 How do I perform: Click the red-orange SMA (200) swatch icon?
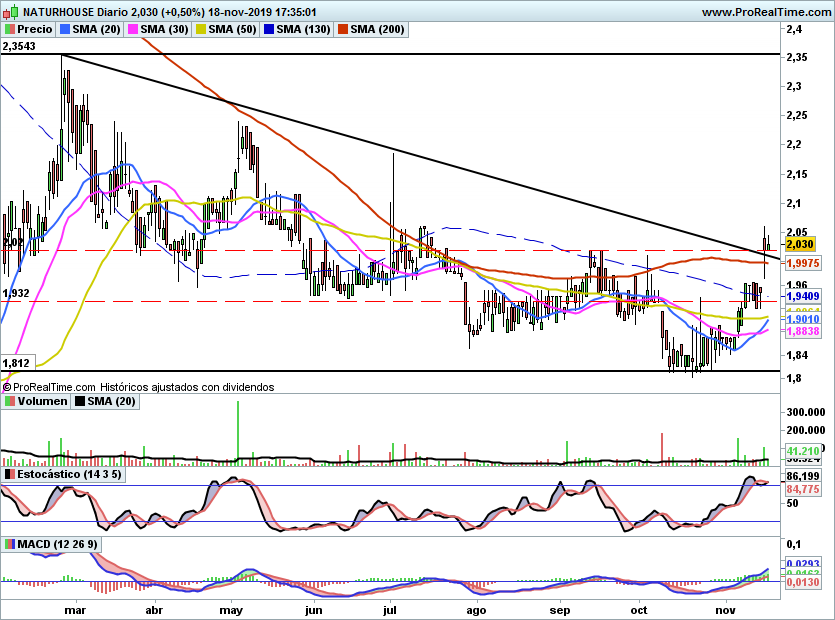click(341, 29)
